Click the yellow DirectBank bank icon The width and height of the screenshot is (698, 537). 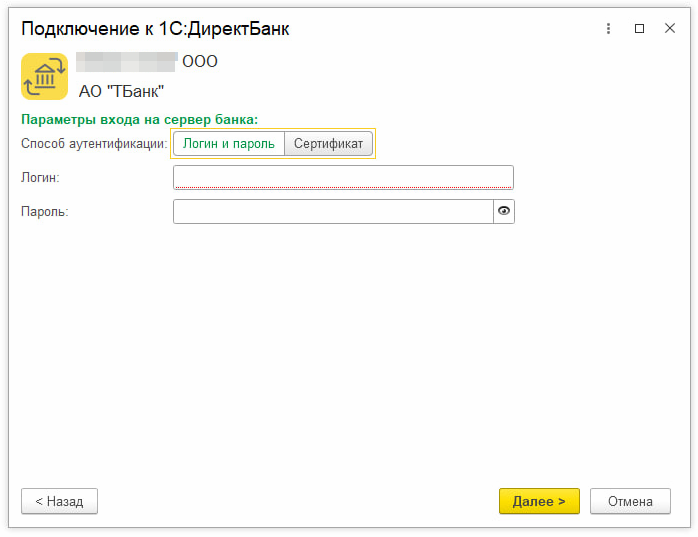(45, 76)
